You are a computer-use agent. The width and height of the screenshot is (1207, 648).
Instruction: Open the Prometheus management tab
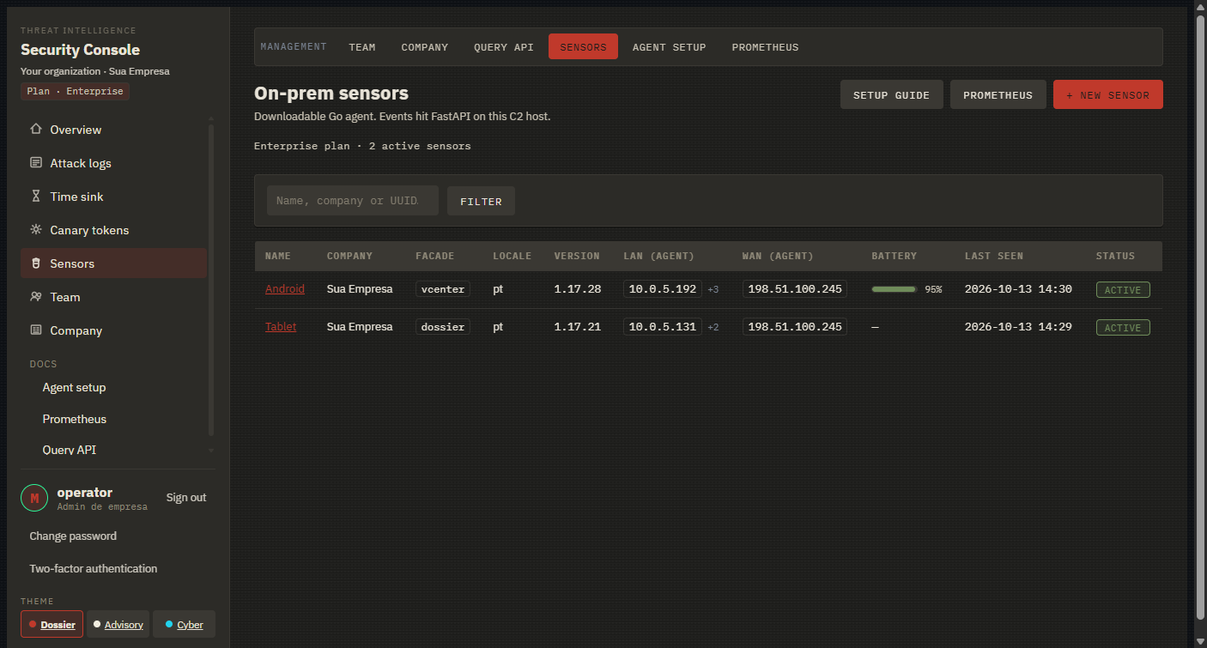pos(765,47)
